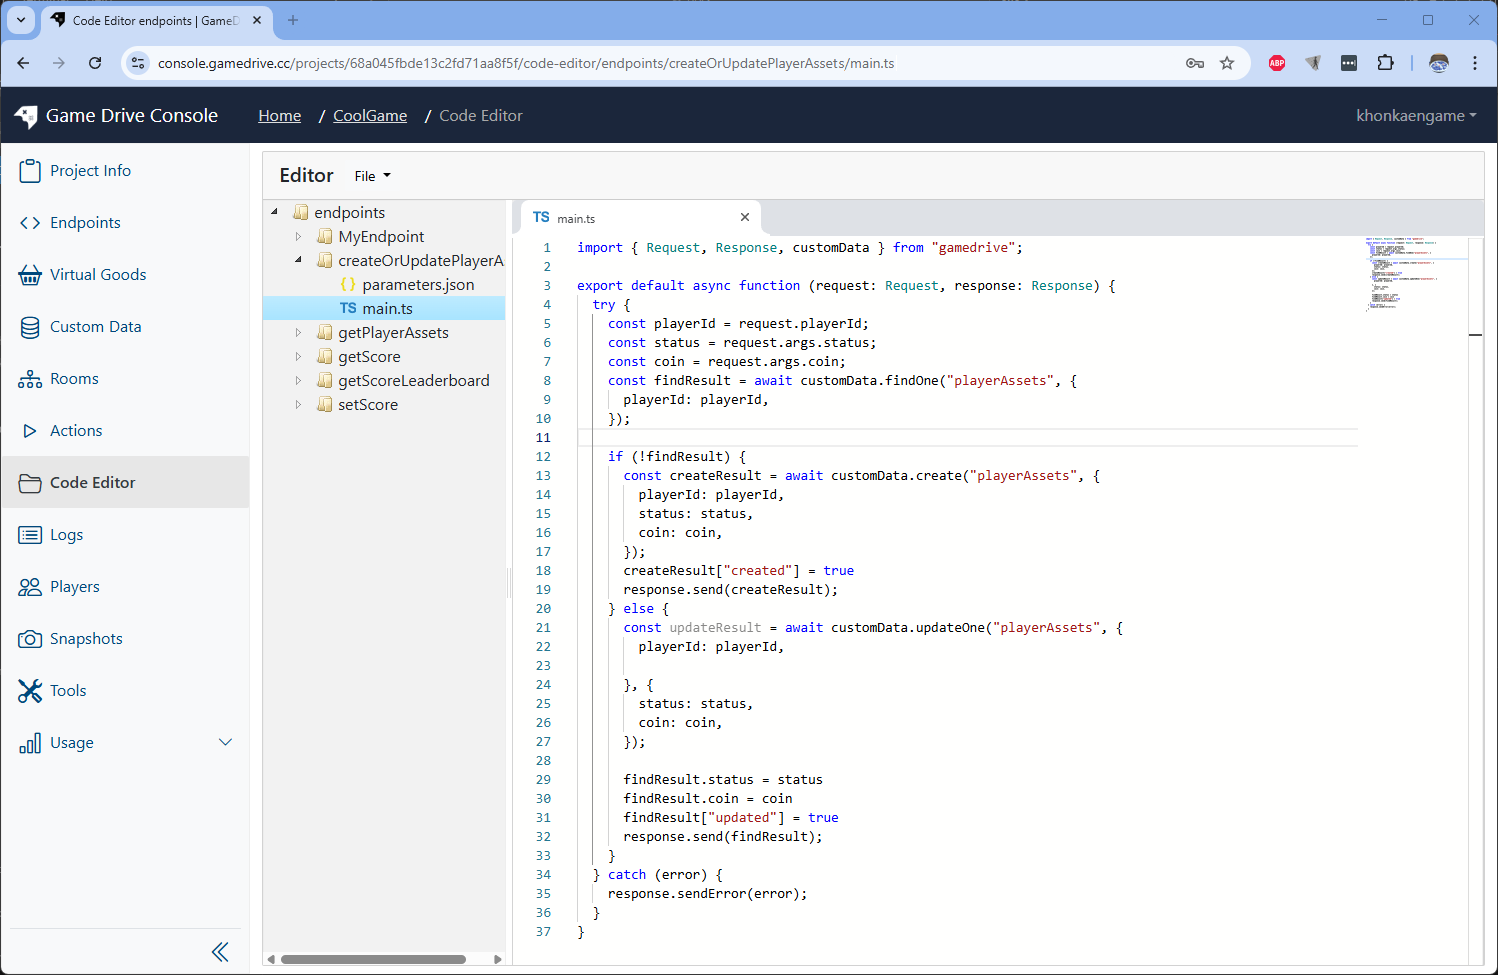
Task: Open the Snapshots section icon
Action: click(30, 638)
